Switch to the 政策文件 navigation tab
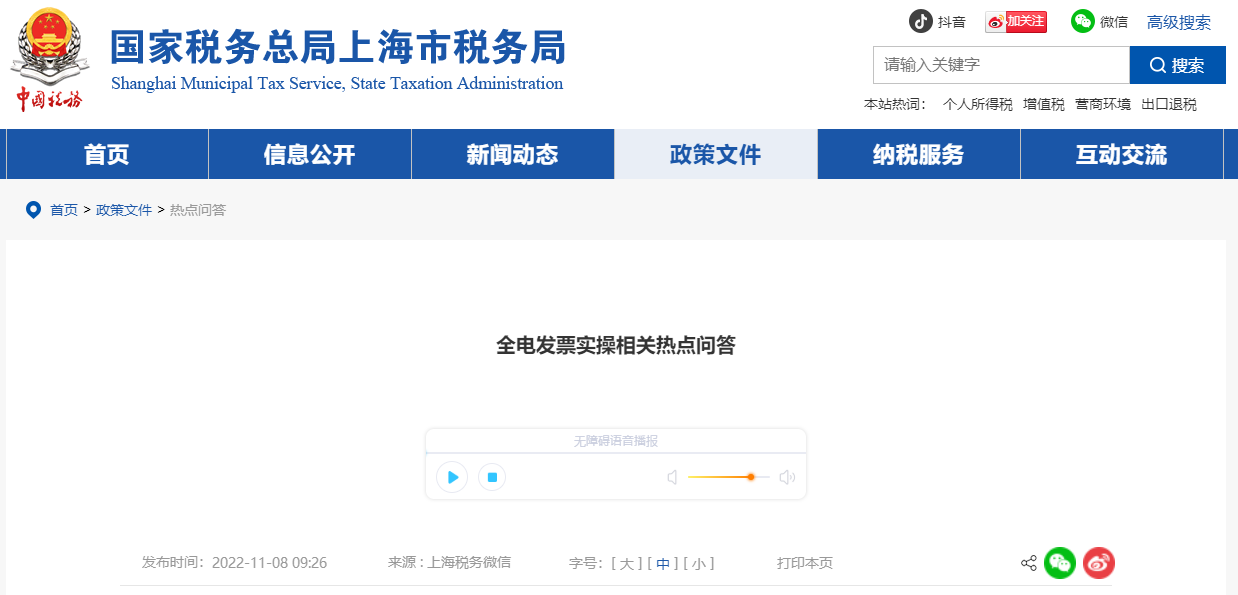 click(716, 153)
